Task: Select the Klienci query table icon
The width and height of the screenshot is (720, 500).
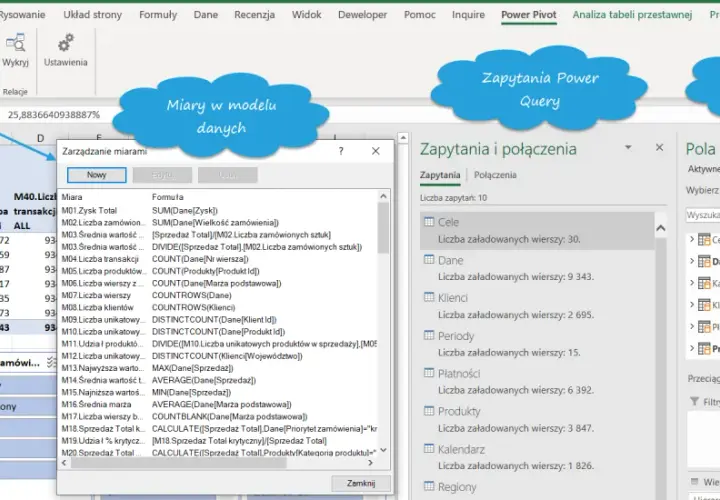Action: pos(429,297)
